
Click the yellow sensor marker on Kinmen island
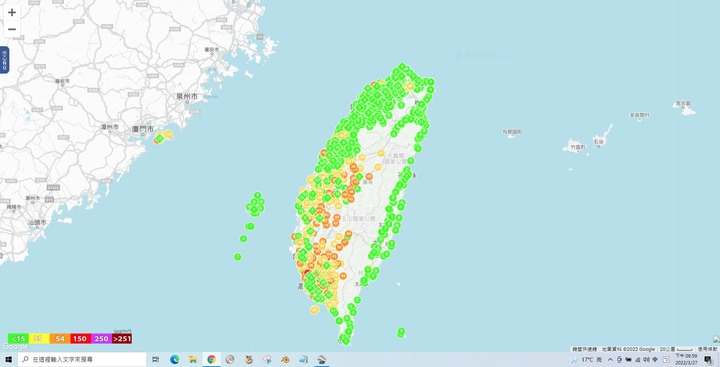[x=169, y=134]
